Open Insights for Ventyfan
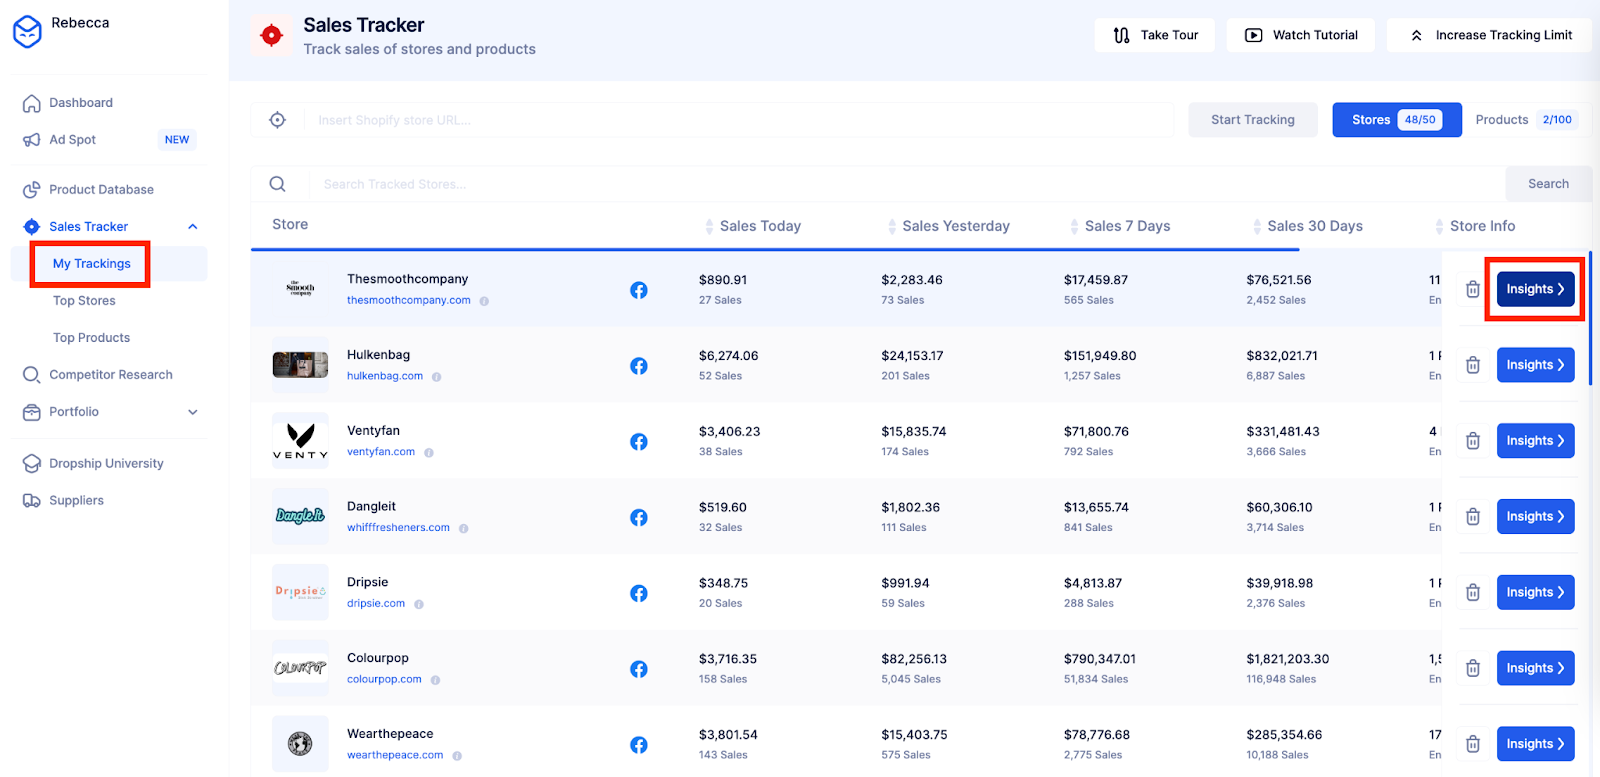Screen dimensions: 1600x777 pyautogui.click(x=1535, y=441)
